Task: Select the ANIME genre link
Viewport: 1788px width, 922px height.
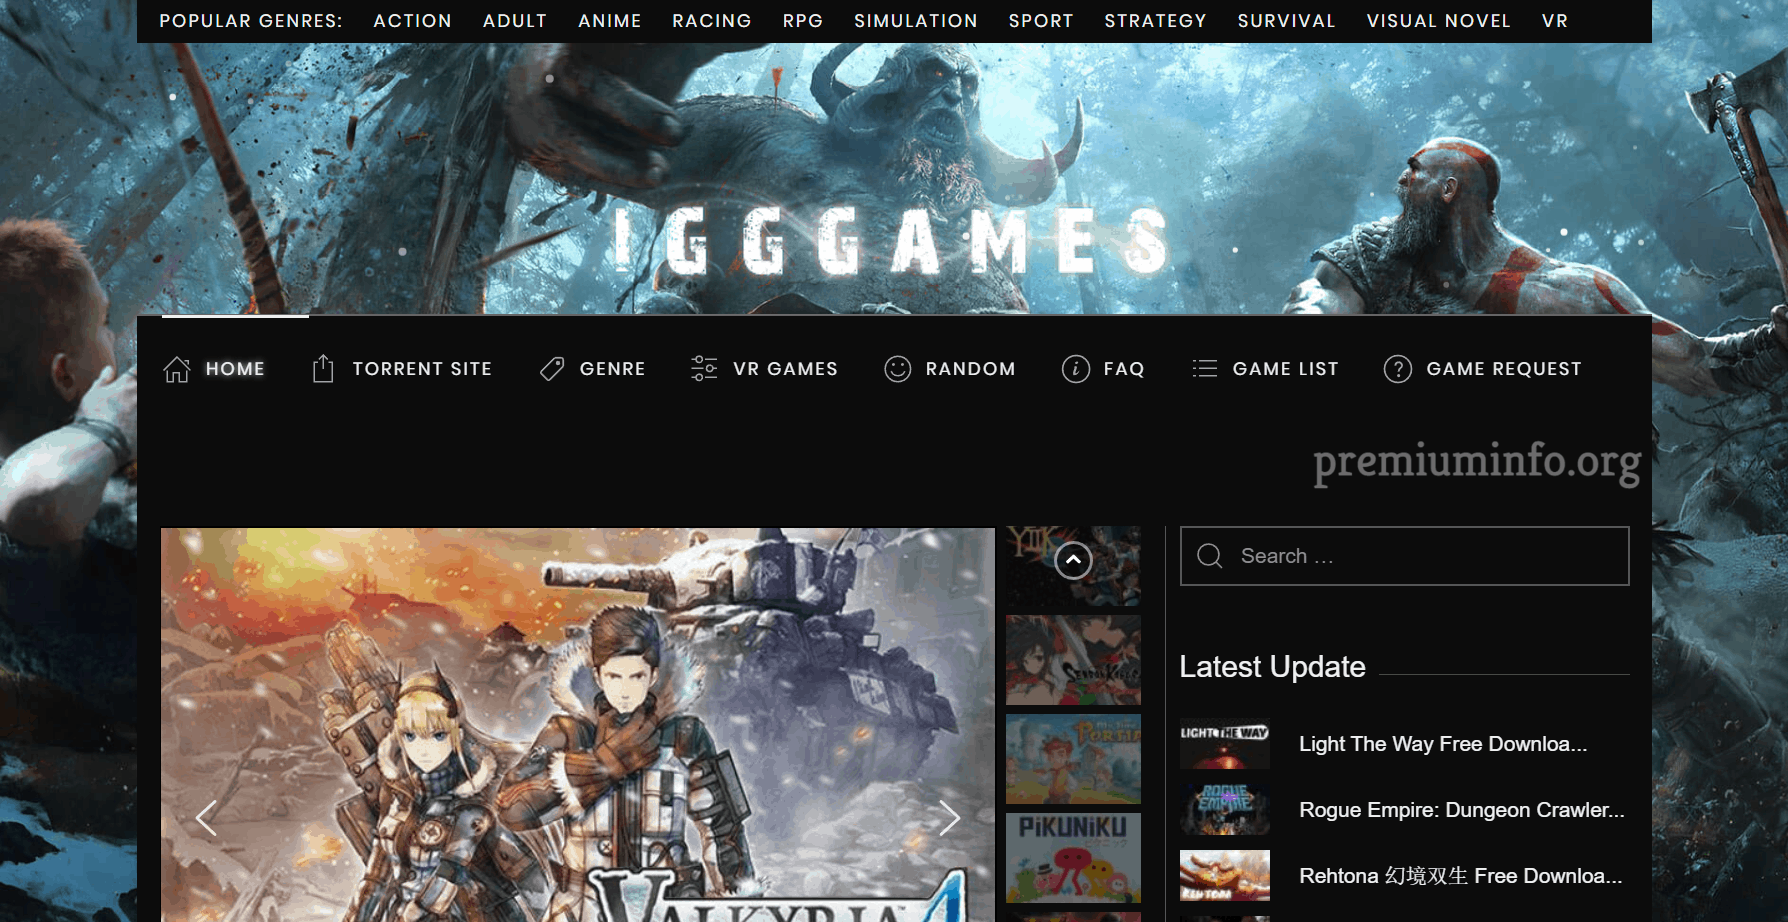Action: pos(610,21)
